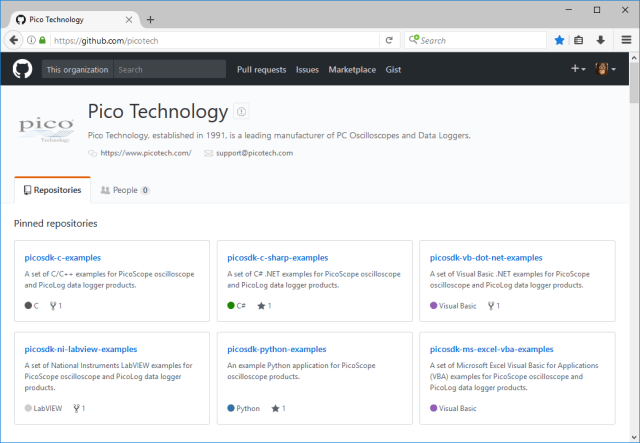Focus the browser search box
The width and height of the screenshot is (640, 443).
click(x=476, y=40)
